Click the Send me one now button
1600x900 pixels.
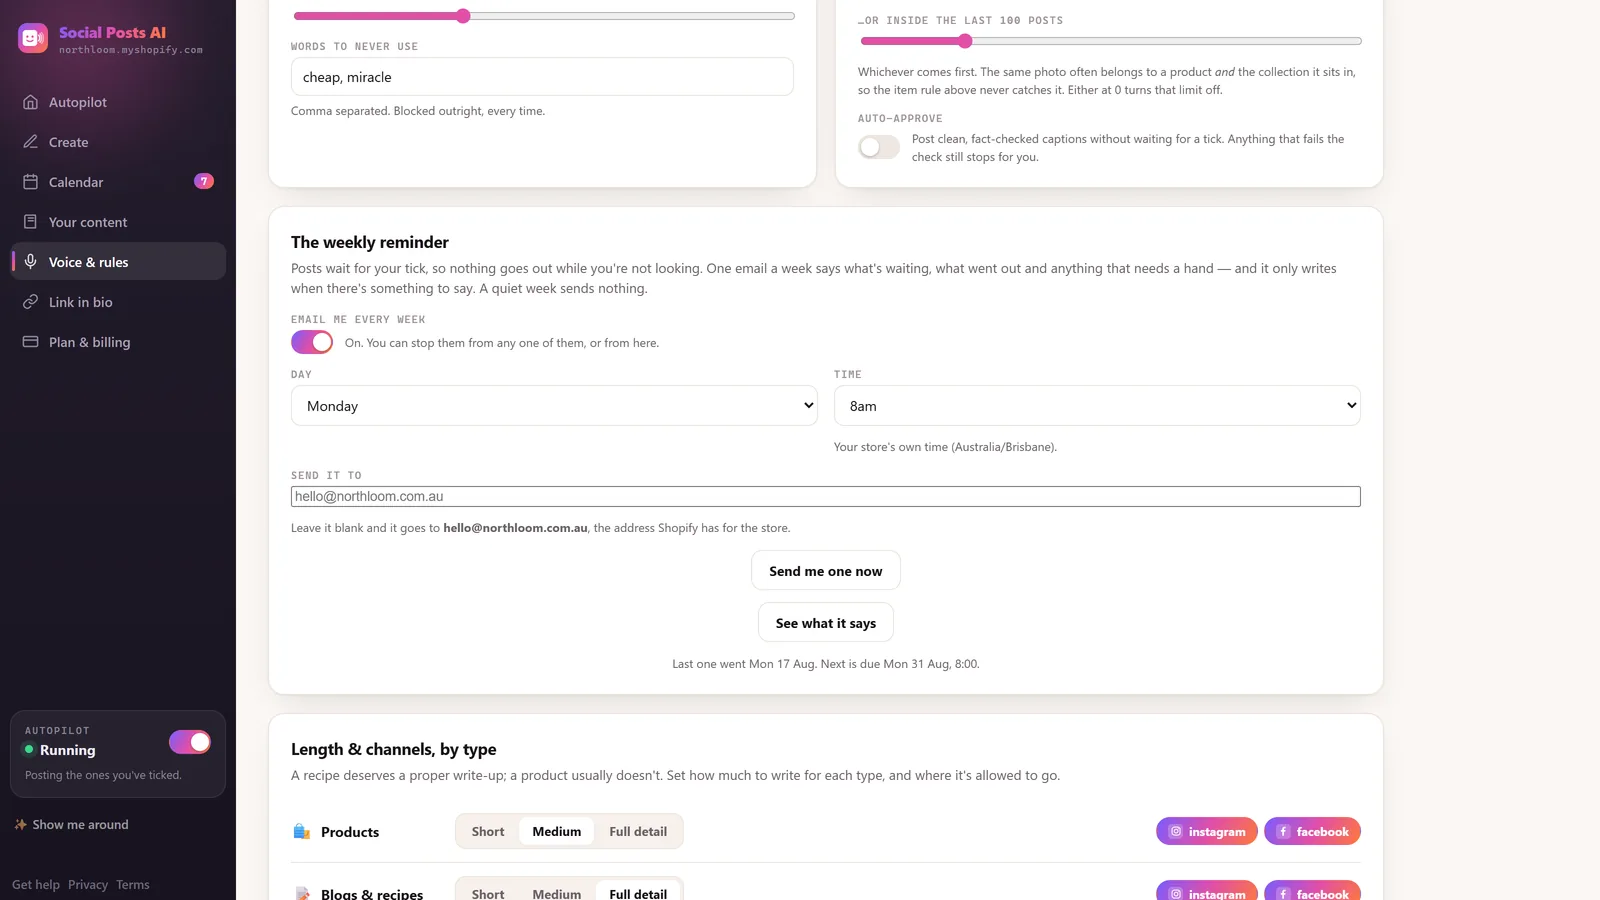[826, 571]
